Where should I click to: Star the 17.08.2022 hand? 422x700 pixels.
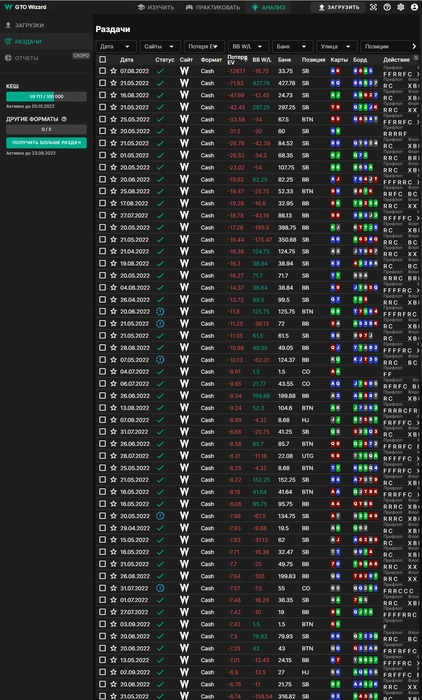[113, 203]
